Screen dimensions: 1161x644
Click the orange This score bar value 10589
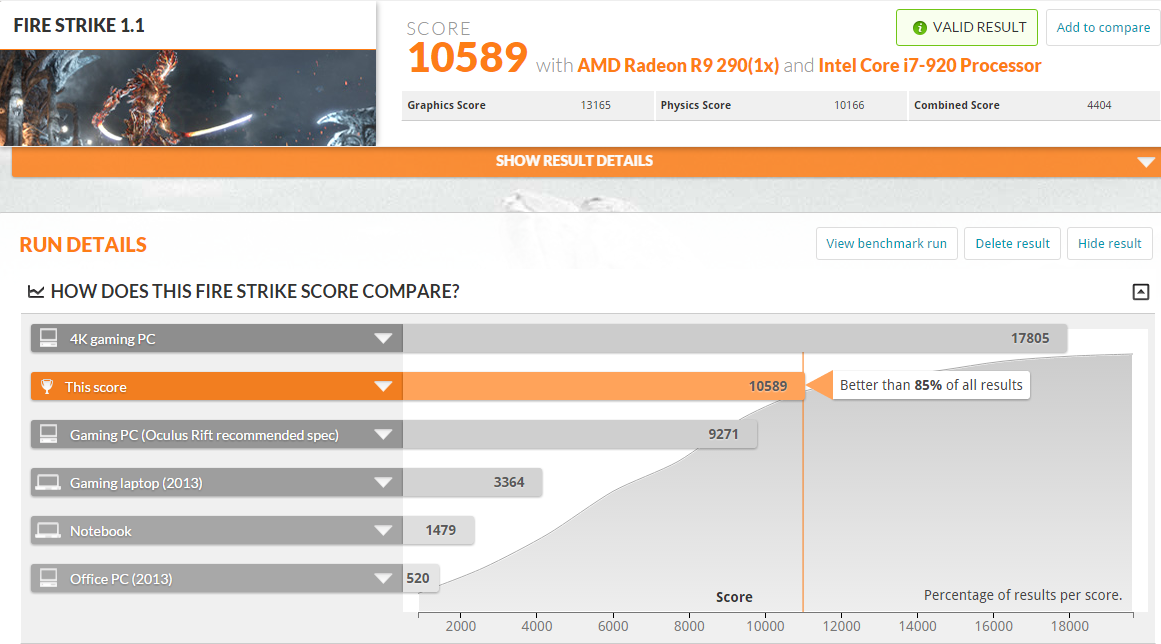click(x=768, y=386)
